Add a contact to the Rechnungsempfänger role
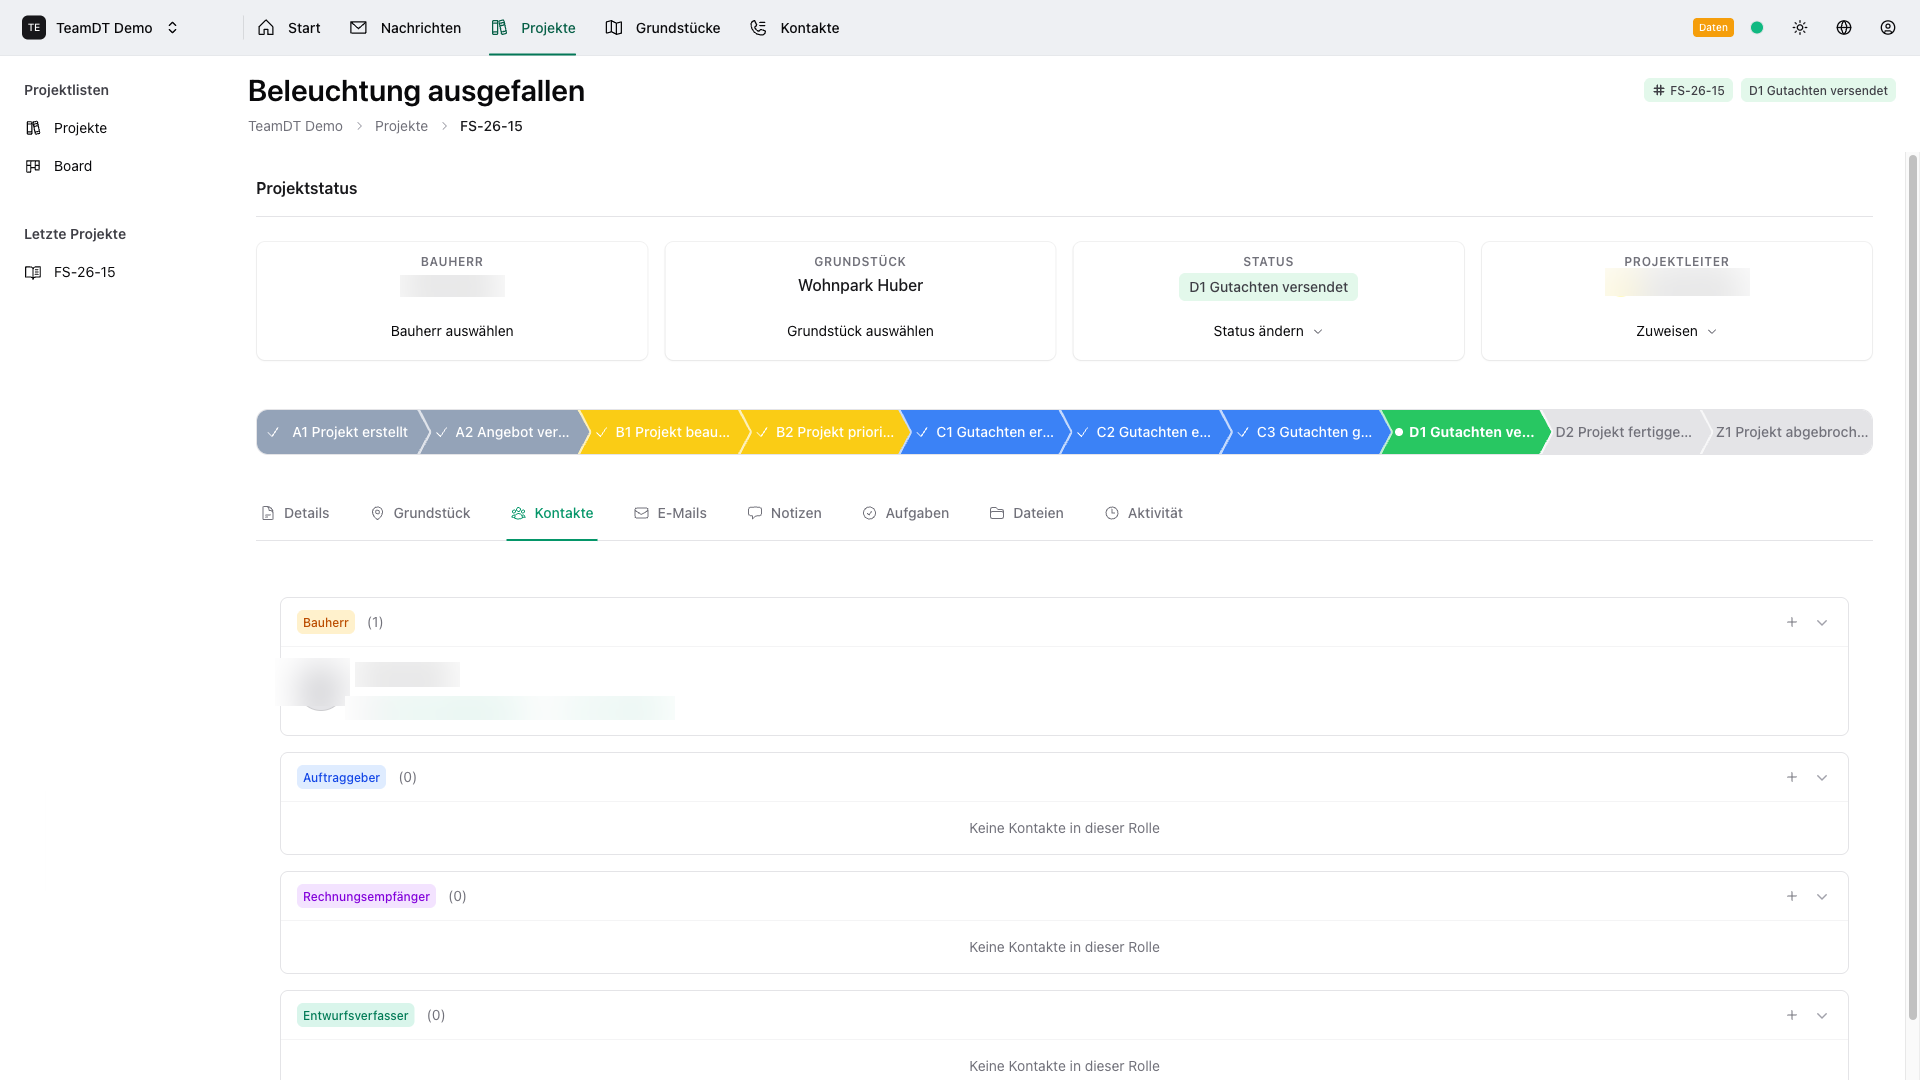 coord(1791,896)
